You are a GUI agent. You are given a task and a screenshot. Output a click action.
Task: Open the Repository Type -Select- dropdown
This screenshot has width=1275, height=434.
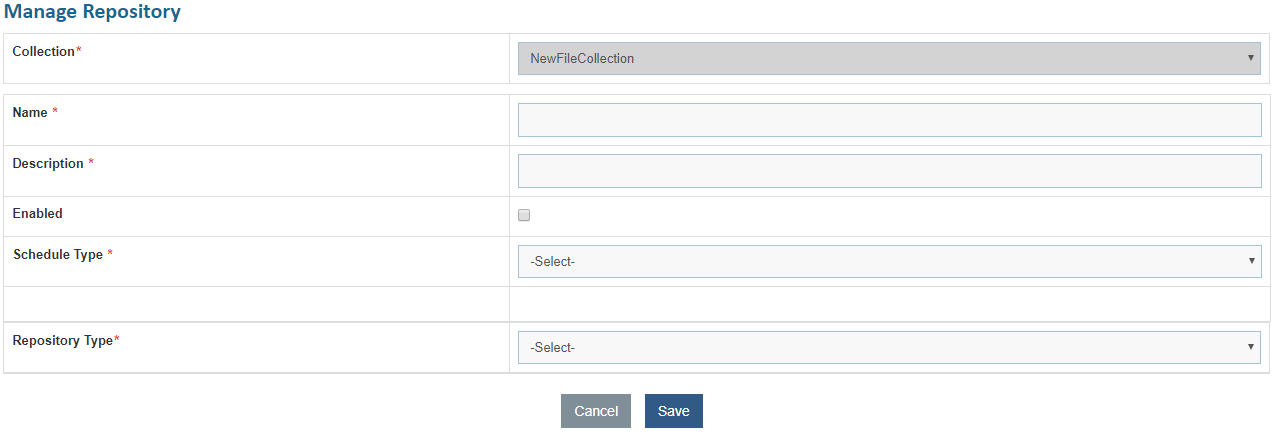pyautogui.click(x=889, y=348)
